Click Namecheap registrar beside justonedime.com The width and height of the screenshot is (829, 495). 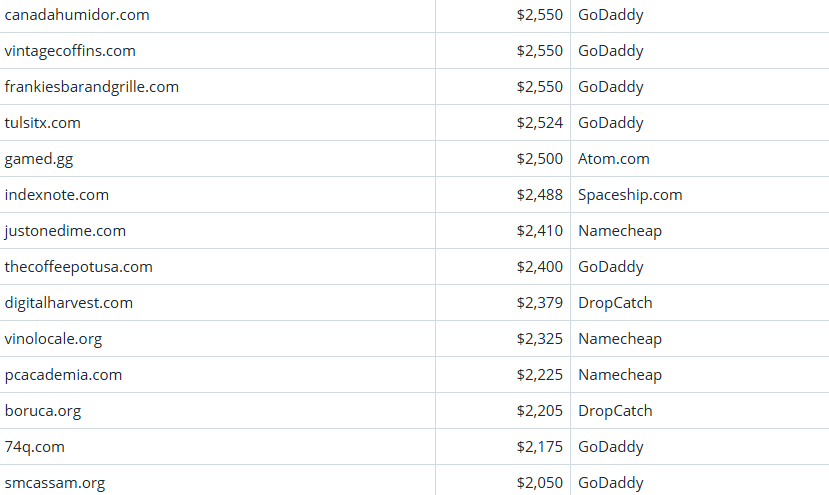pos(620,231)
